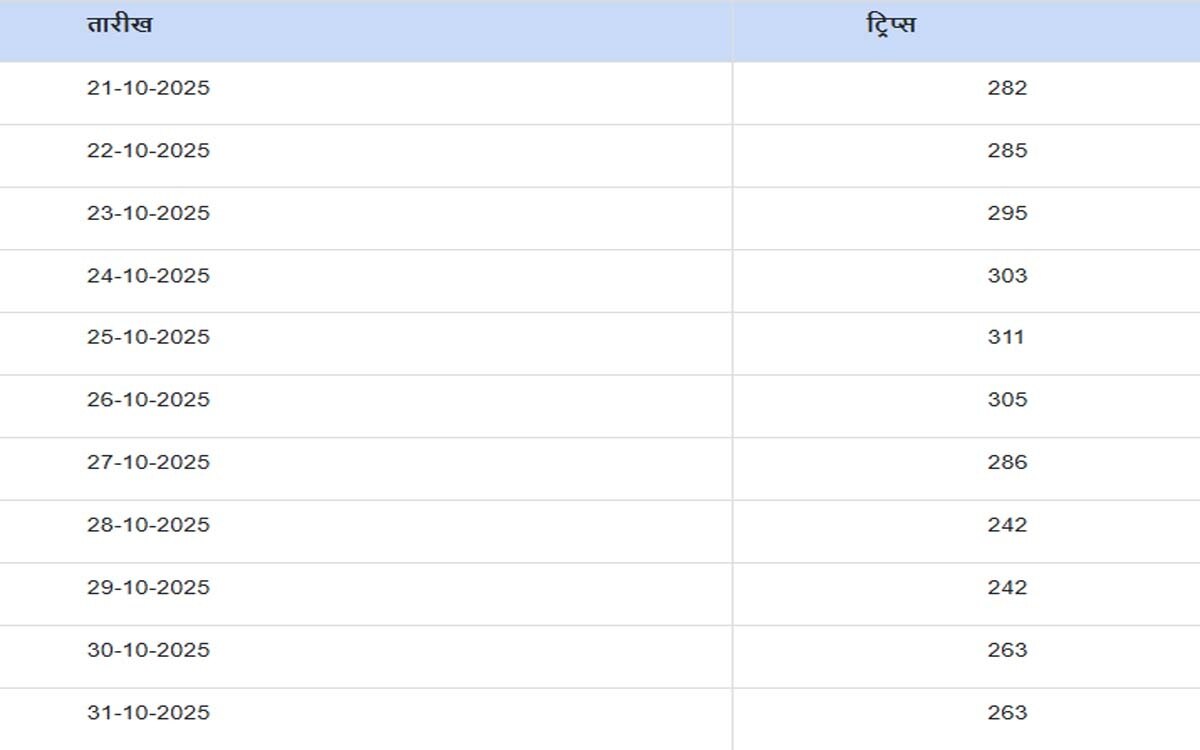Click on the 23-10-2025 date cell
The height and width of the screenshot is (750, 1200).
click(148, 213)
